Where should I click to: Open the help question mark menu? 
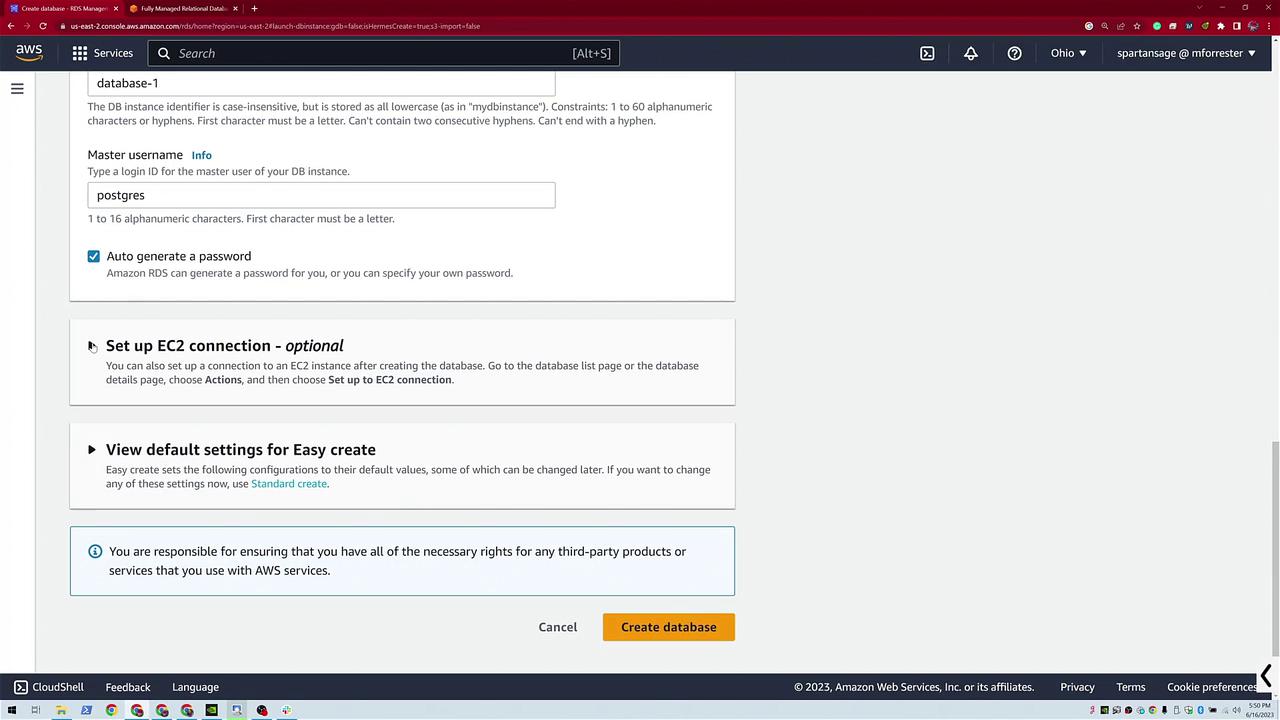[1015, 53]
